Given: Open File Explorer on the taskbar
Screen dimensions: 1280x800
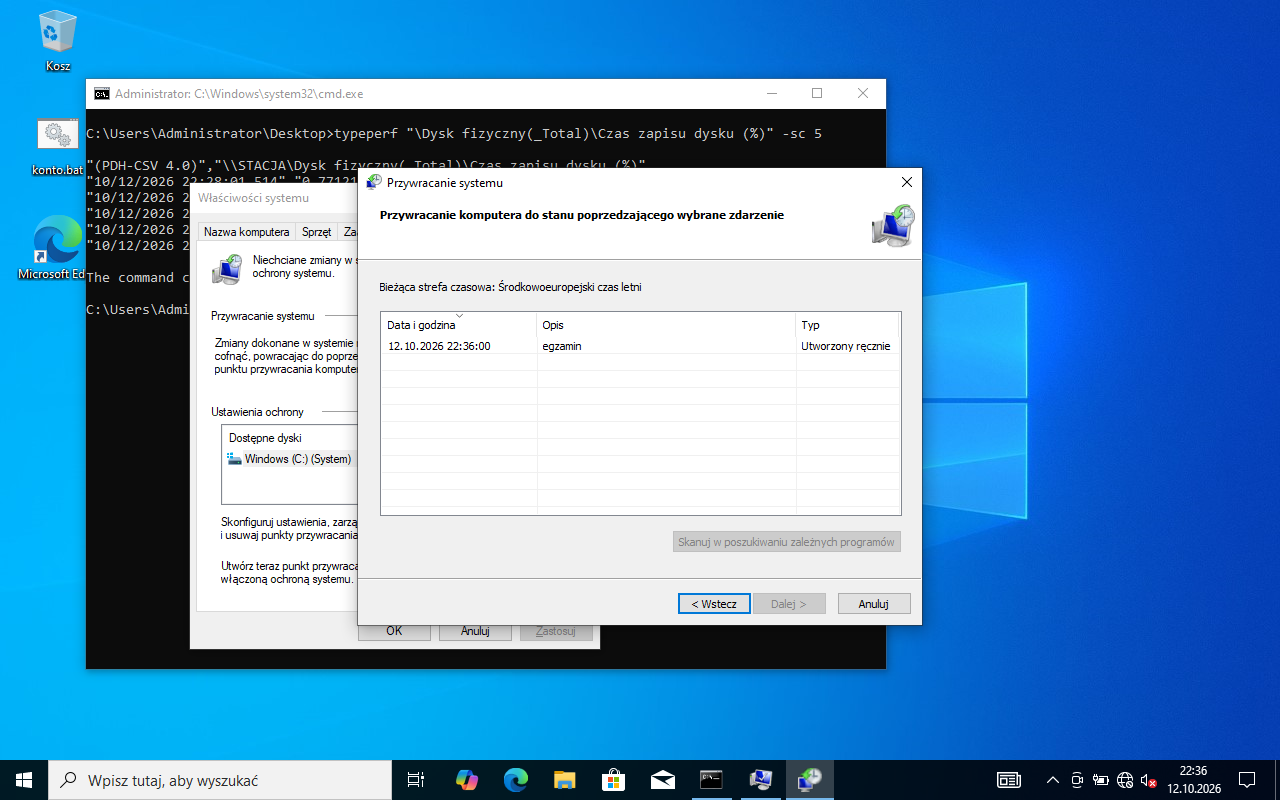Looking at the screenshot, I should (565, 780).
